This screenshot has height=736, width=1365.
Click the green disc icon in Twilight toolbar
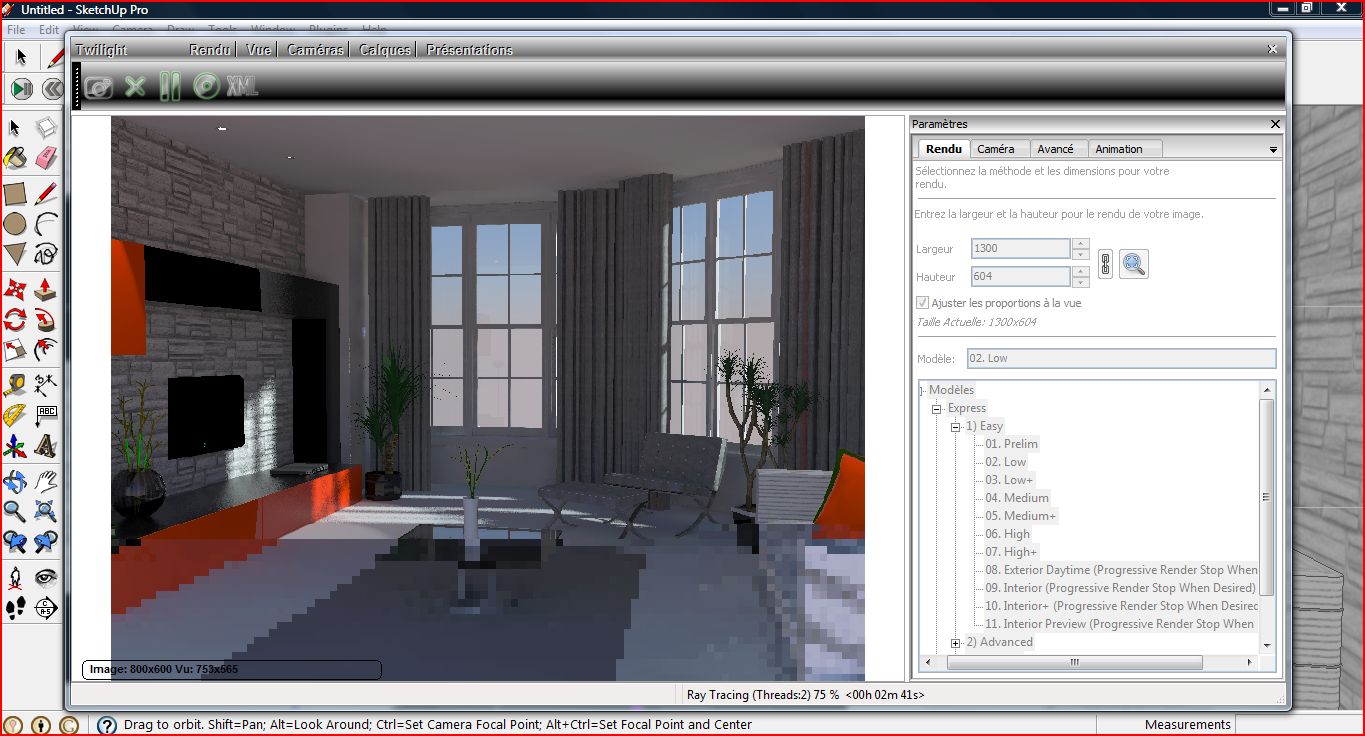click(x=206, y=87)
